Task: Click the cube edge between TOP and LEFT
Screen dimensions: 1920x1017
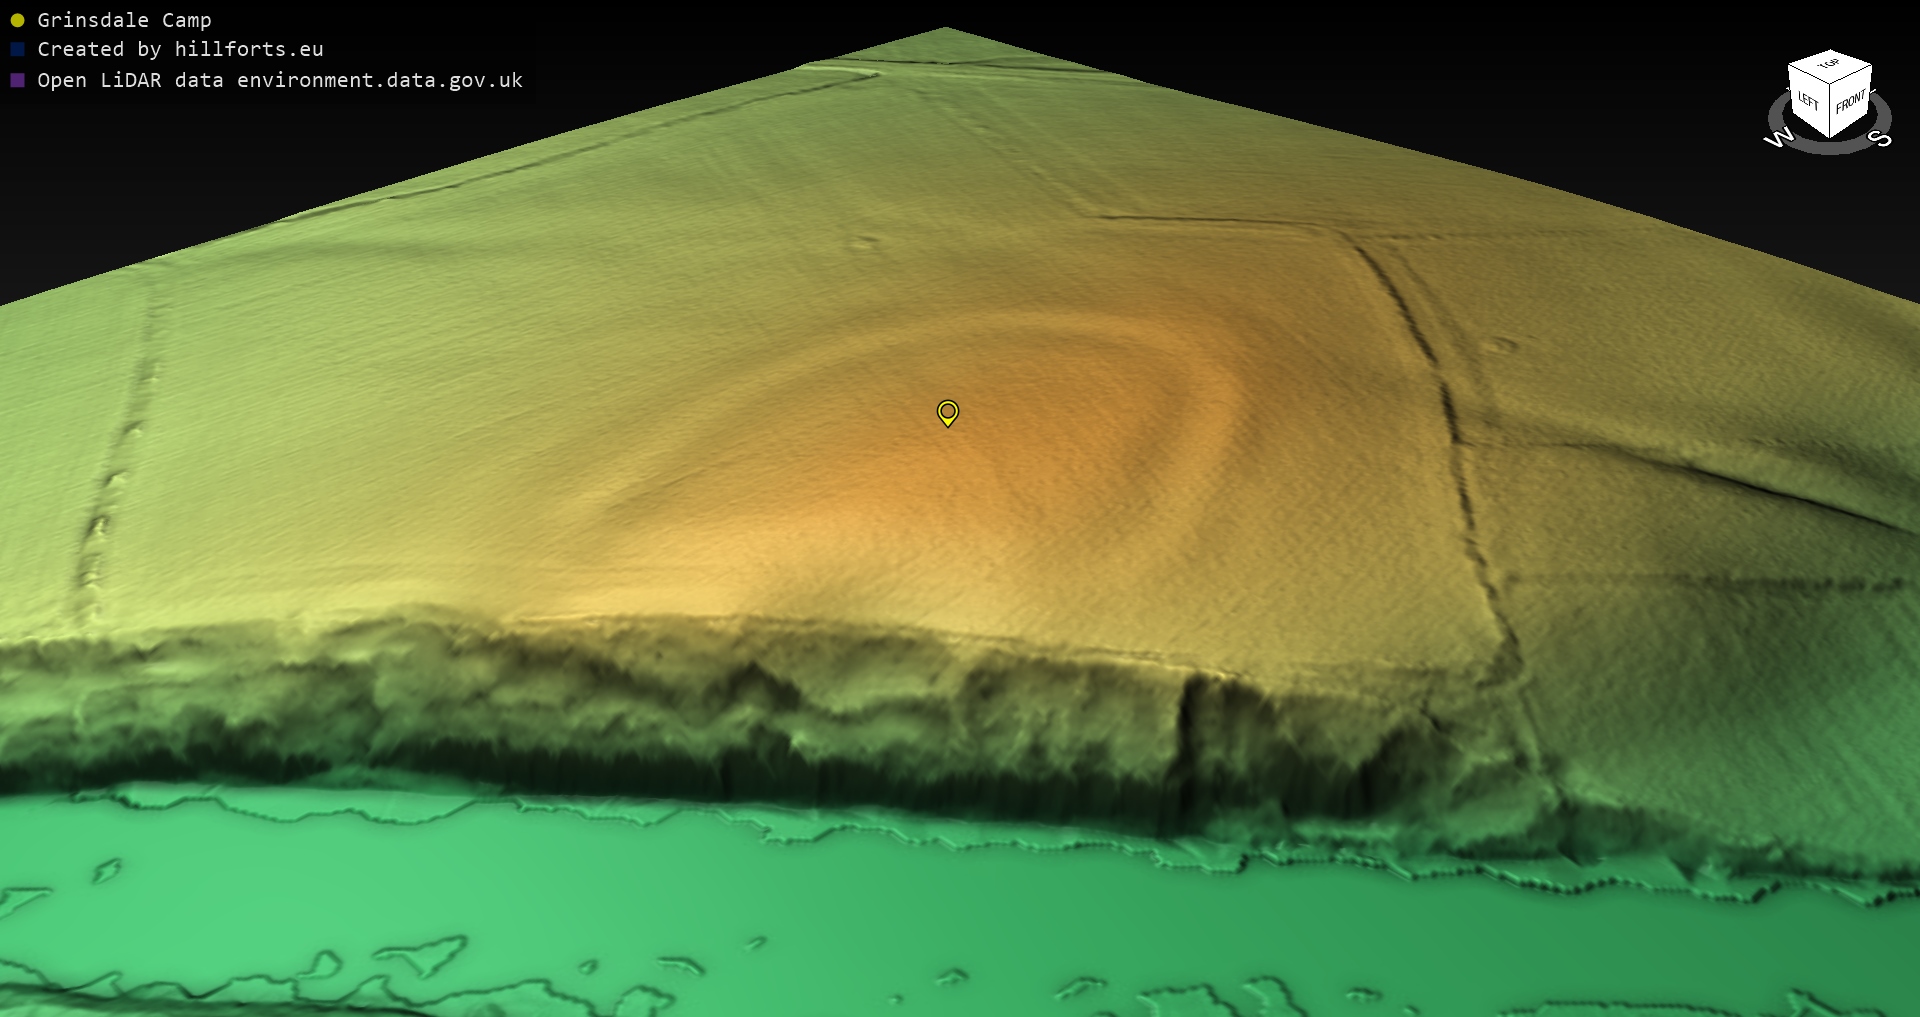Action: [x=1808, y=76]
